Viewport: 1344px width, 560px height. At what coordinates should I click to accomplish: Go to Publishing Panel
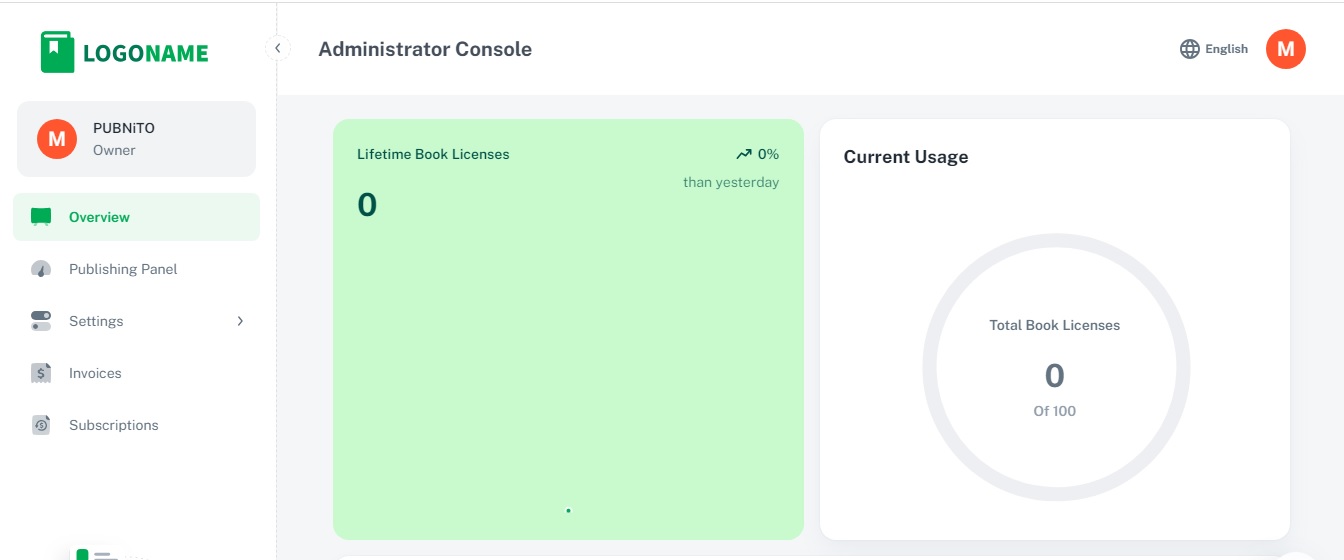(123, 269)
